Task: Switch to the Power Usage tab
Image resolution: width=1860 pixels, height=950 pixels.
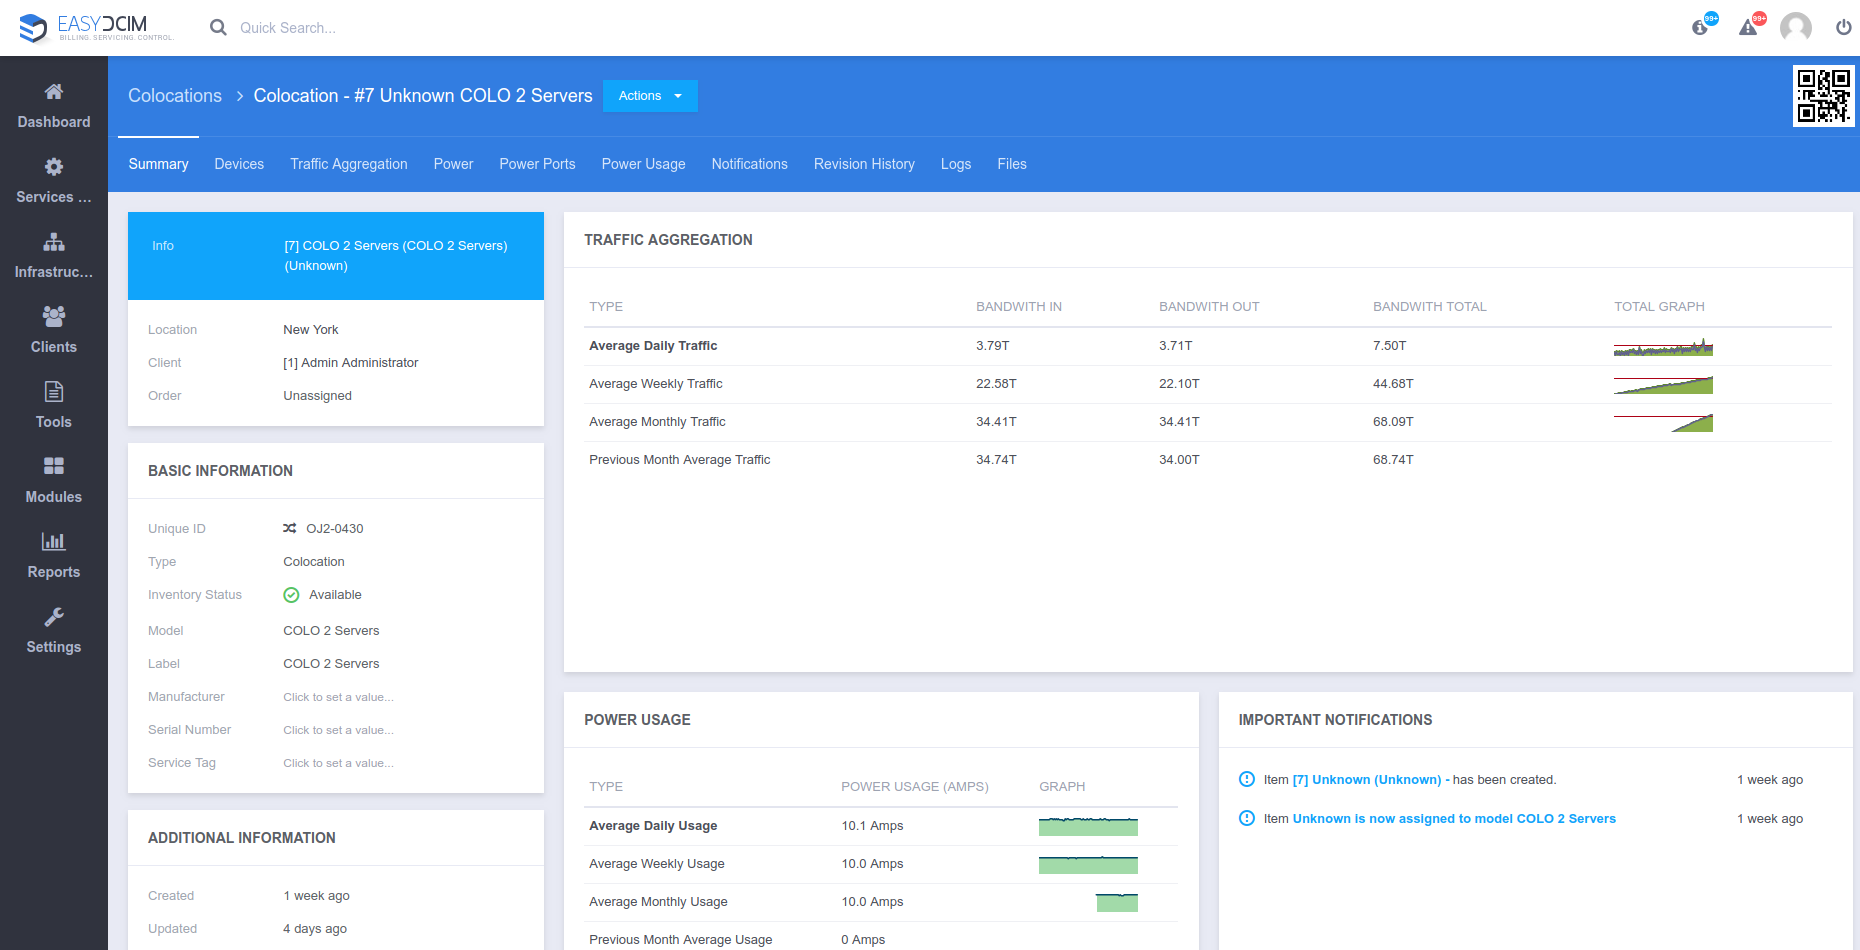Action: pos(643,164)
